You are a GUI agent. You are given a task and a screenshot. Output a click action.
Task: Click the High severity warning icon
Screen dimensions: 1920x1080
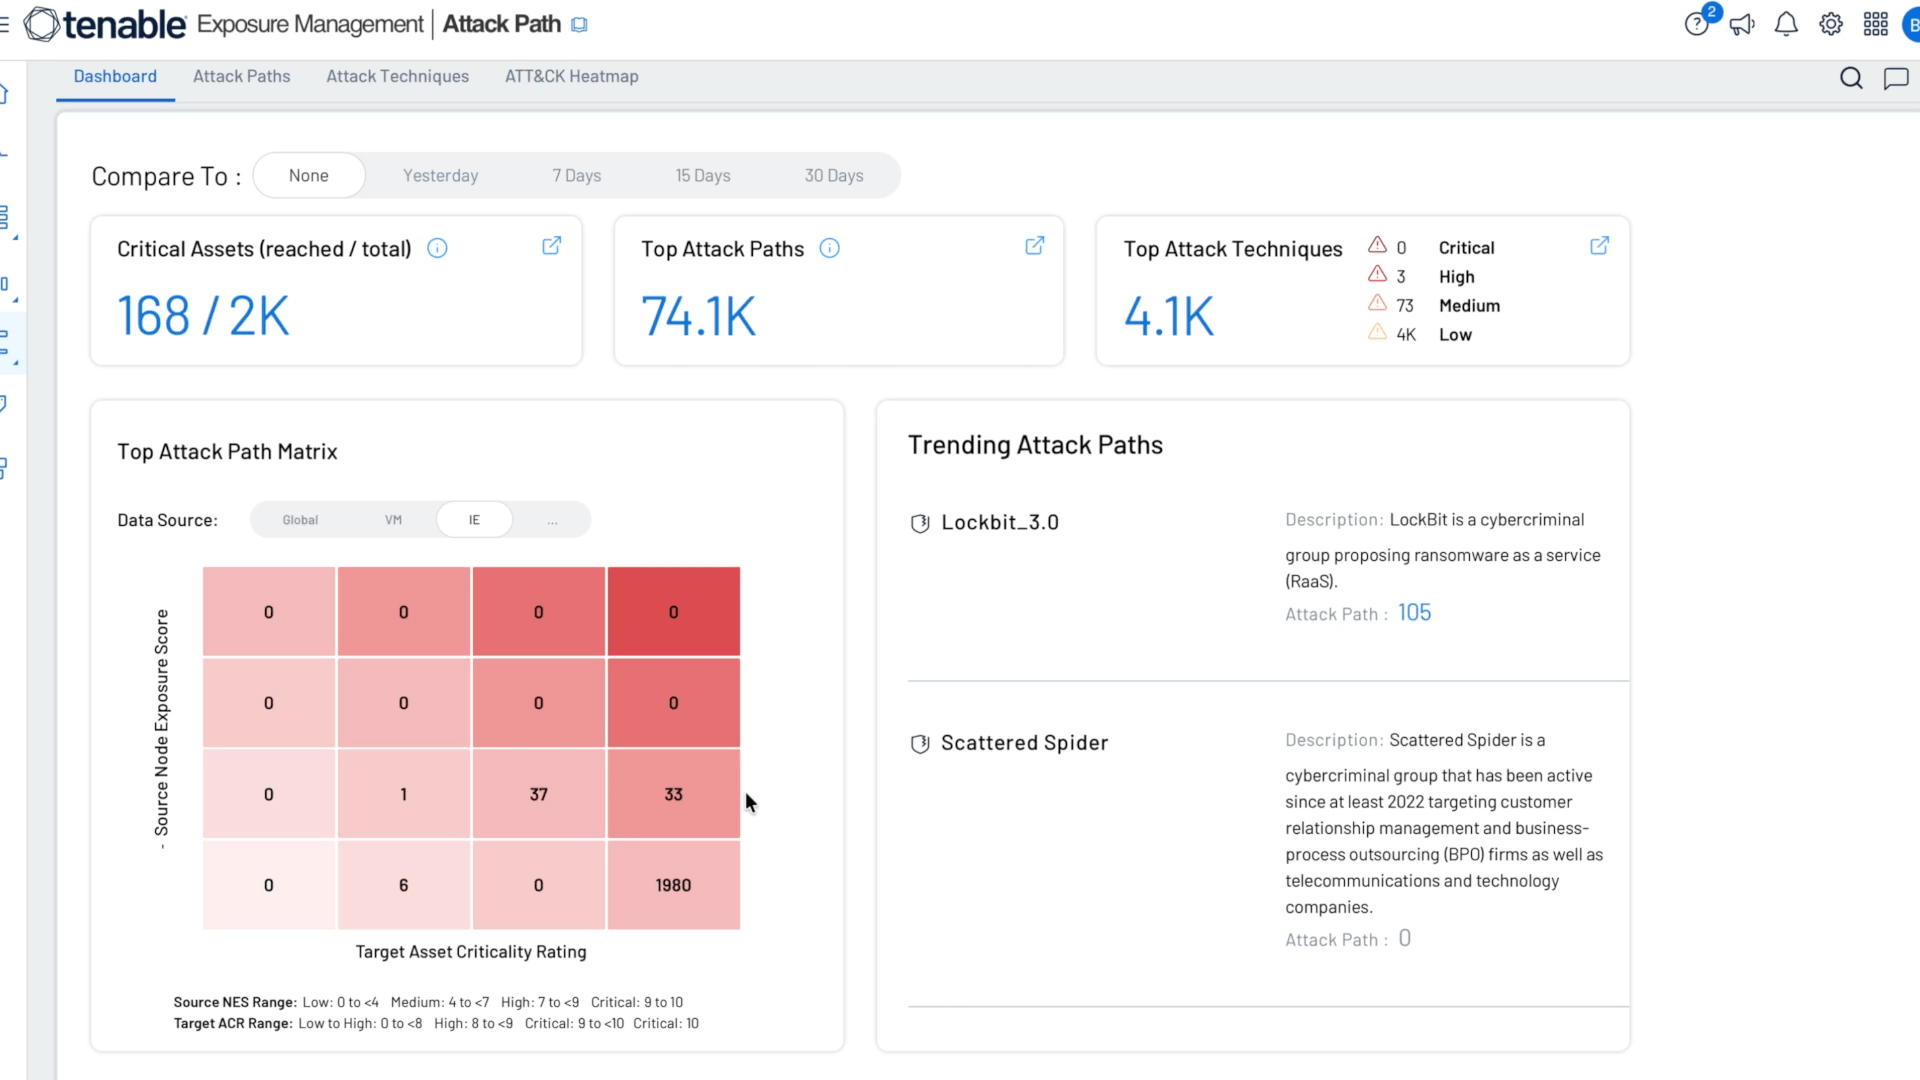1377,274
